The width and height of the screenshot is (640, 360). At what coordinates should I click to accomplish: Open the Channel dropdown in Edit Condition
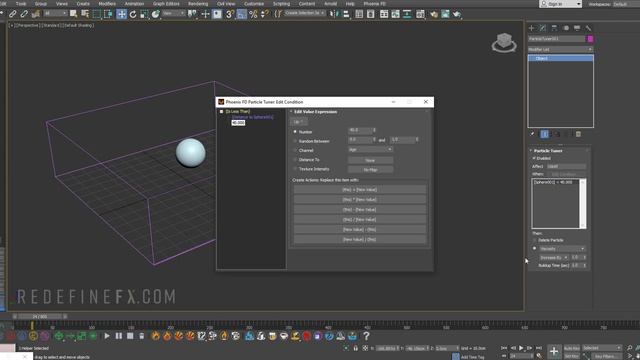pyautogui.click(x=370, y=150)
